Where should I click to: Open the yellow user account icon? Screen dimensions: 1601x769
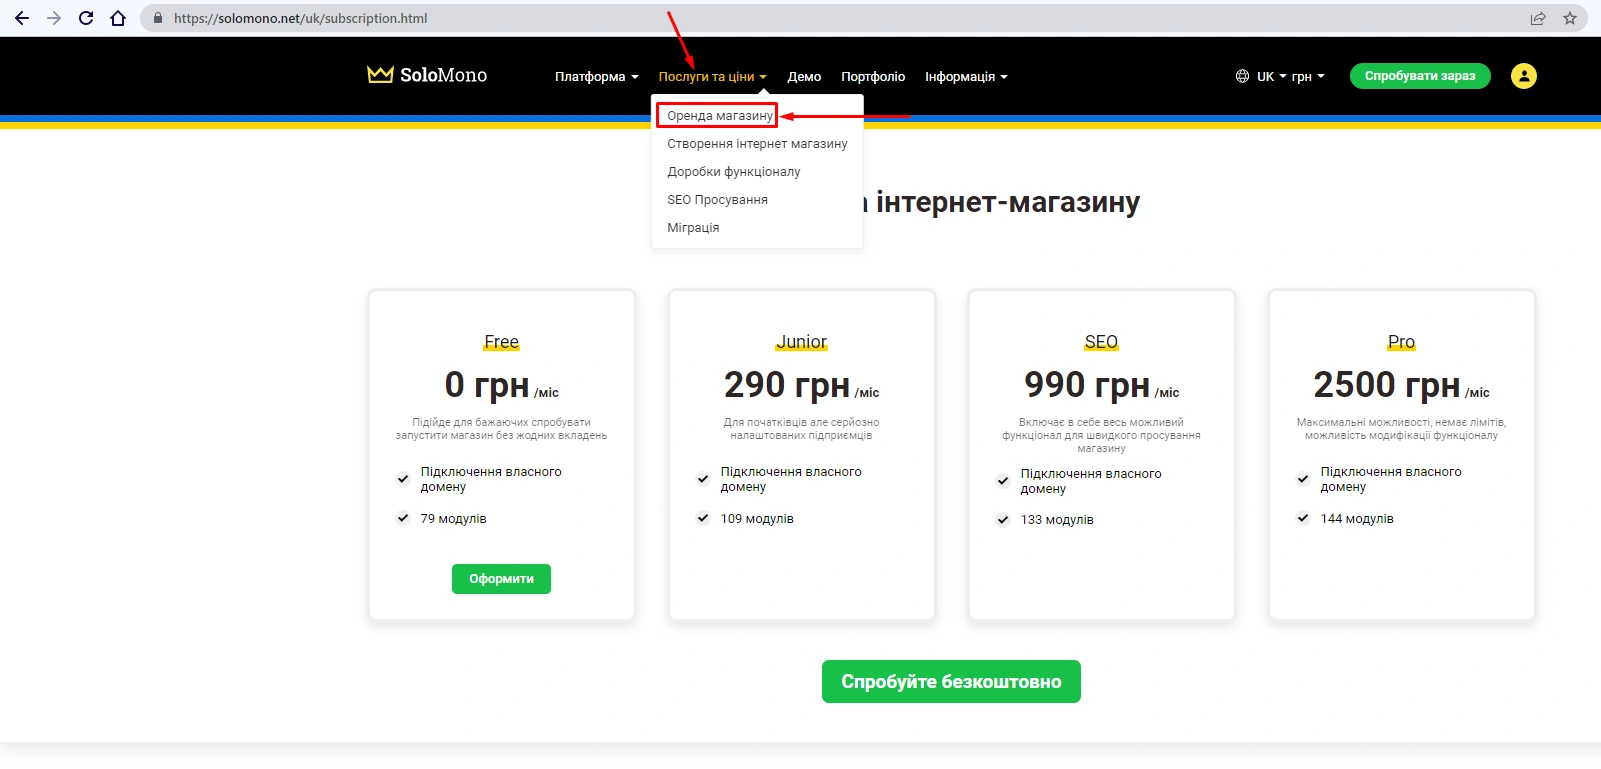tap(1523, 76)
